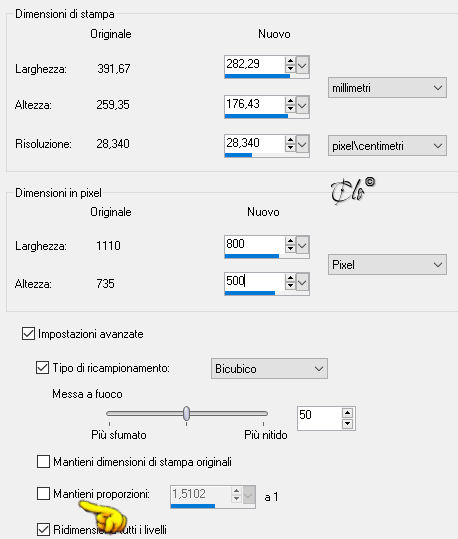Open pixel width slider dropdown arrow
Viewport: 458px width, 539px height.
click(x=302, y=245)
